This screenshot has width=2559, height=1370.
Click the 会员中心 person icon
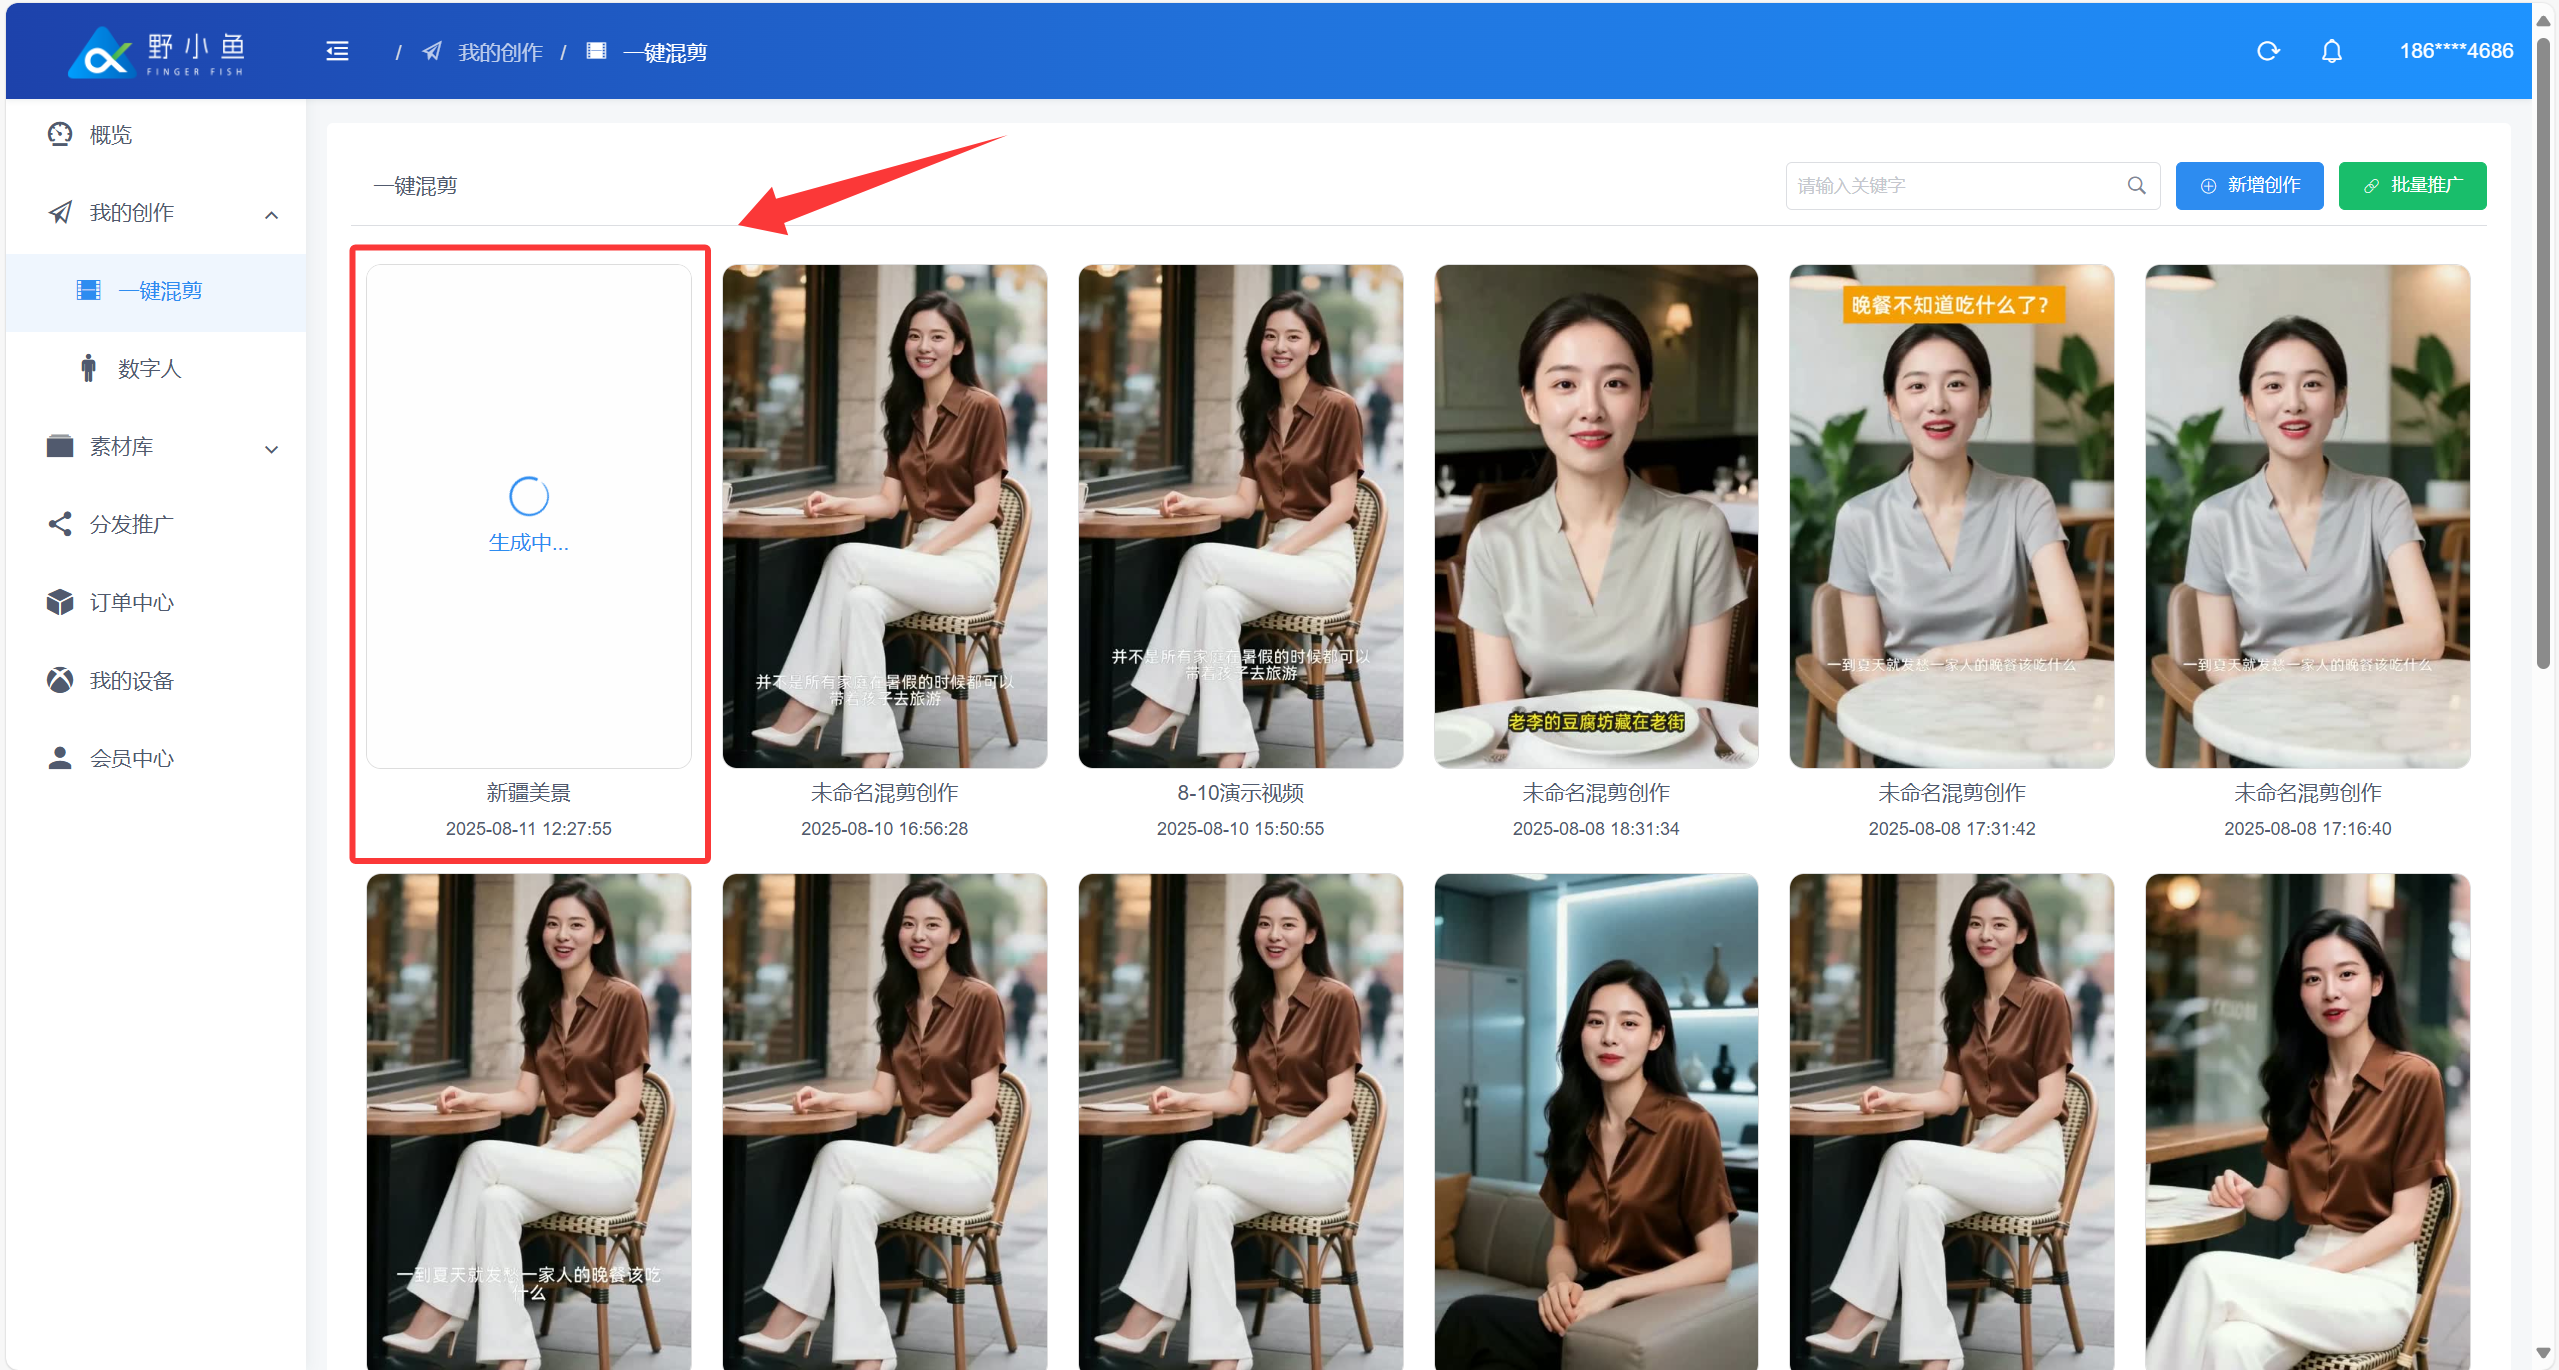pyautogui.click(x=60, y=758)
